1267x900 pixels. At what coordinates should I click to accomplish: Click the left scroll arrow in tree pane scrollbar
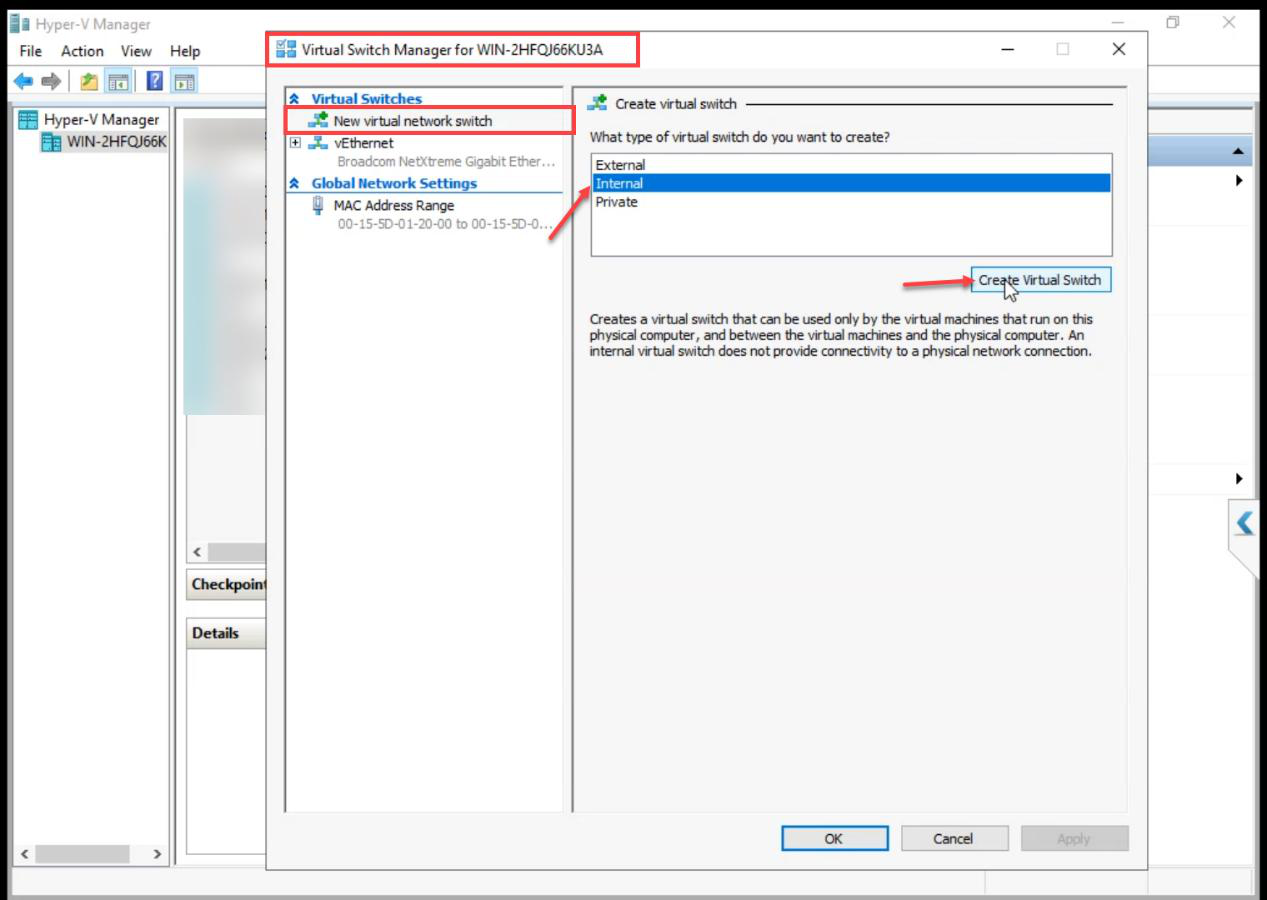pos(25,855)
